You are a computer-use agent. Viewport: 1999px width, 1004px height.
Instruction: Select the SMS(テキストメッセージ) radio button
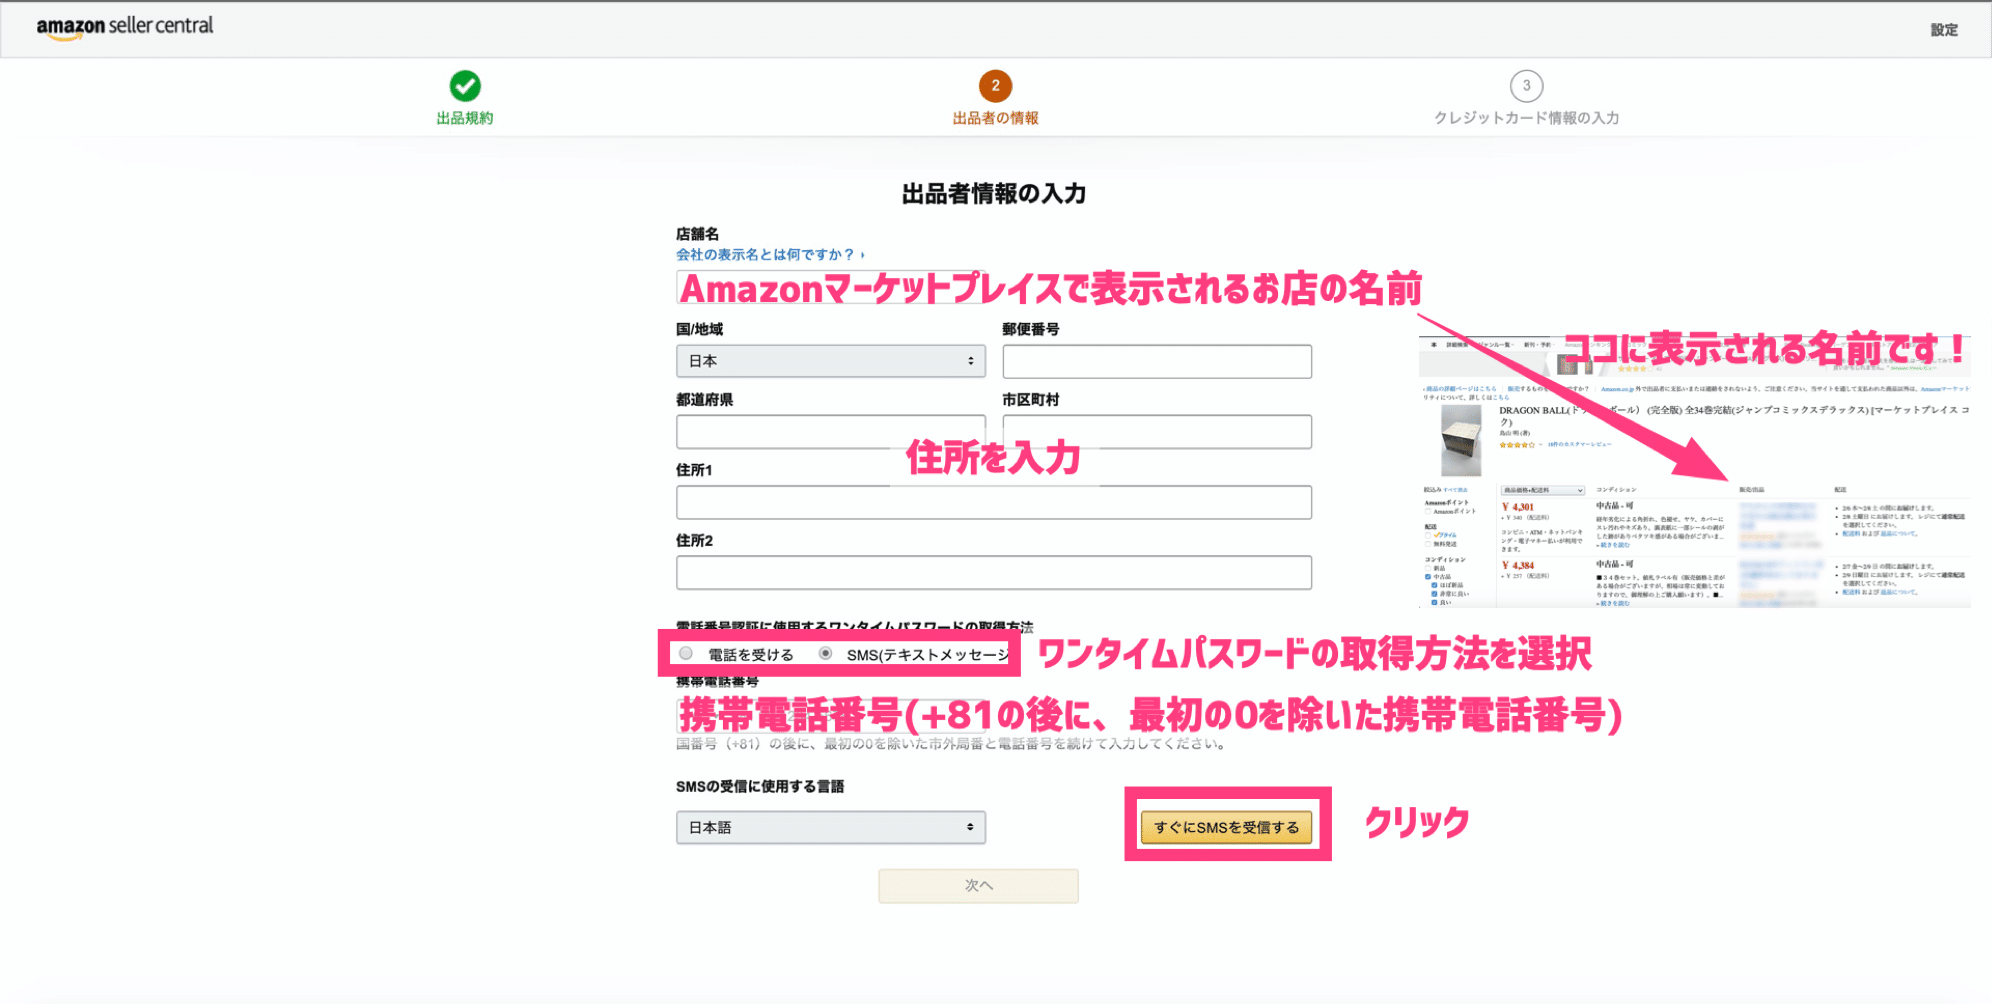click(825, 653)
